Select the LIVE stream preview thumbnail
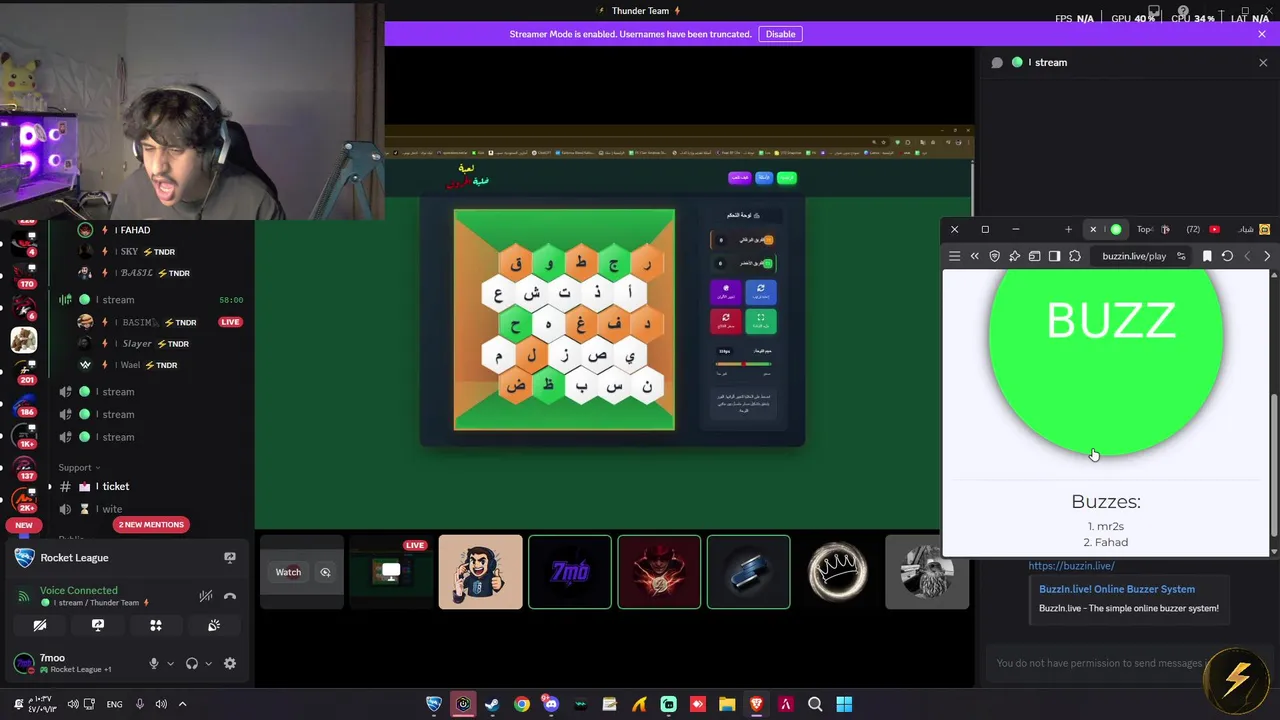The image size is (1280, 720). coord(391,572)
